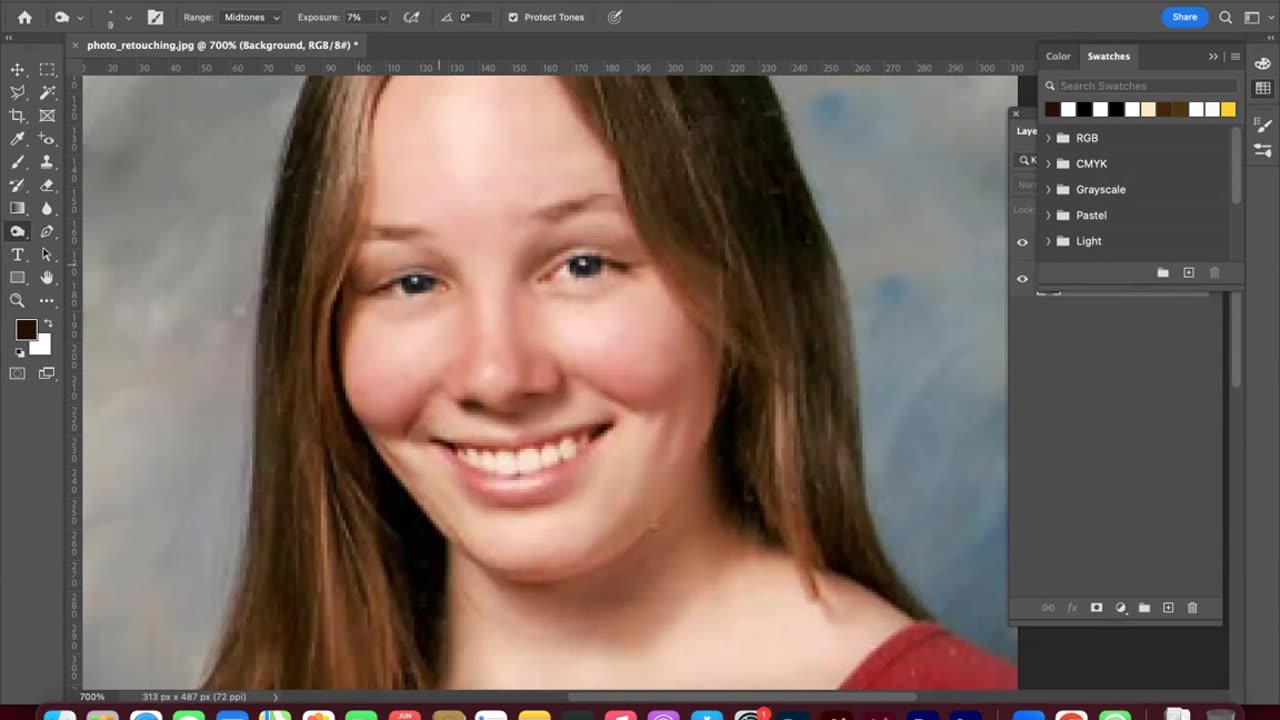Select the Gradient tool
The width and height of the screenshot is (1280, 720).
point(18,208)
